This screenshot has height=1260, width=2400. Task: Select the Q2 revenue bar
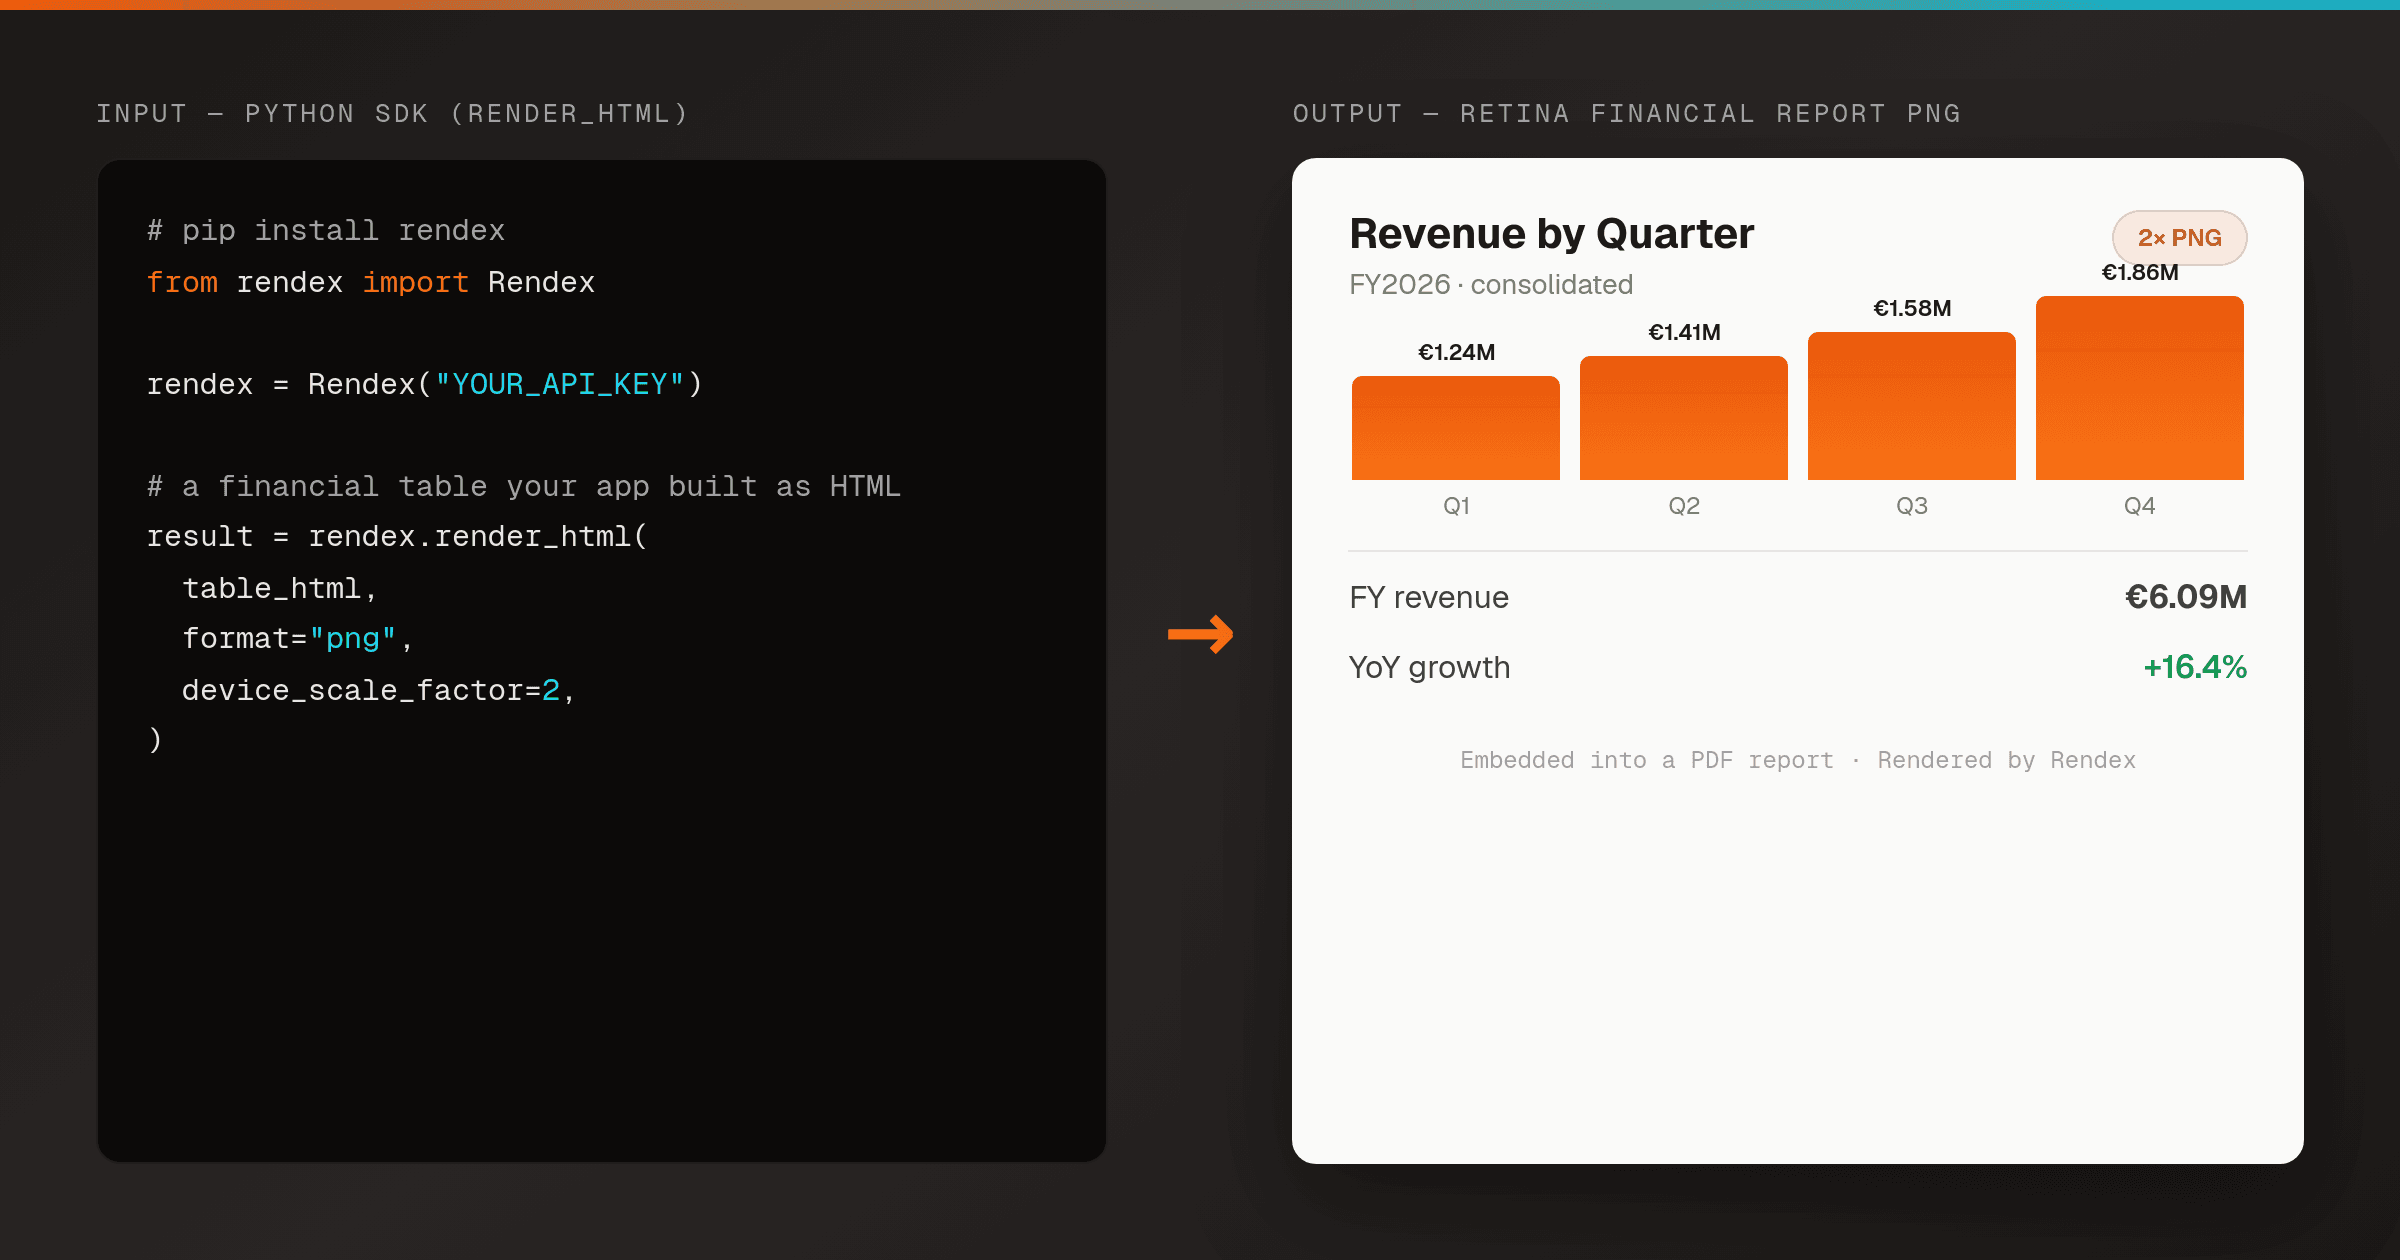1684,418
